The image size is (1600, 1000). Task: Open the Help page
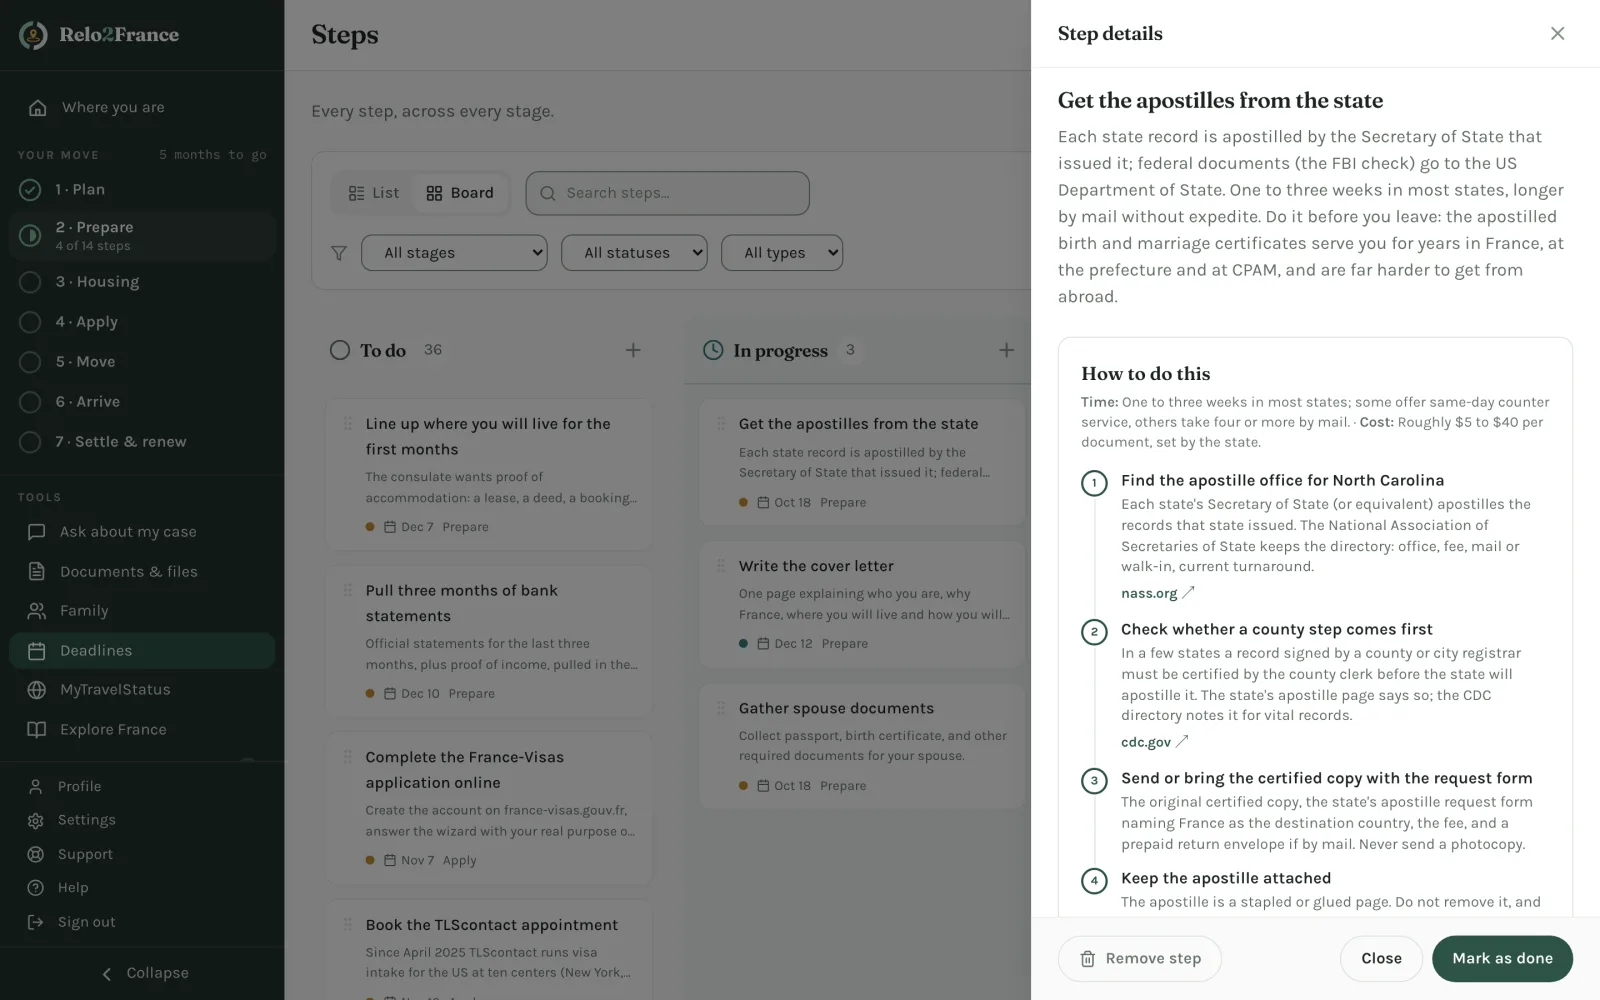[142, 888]
